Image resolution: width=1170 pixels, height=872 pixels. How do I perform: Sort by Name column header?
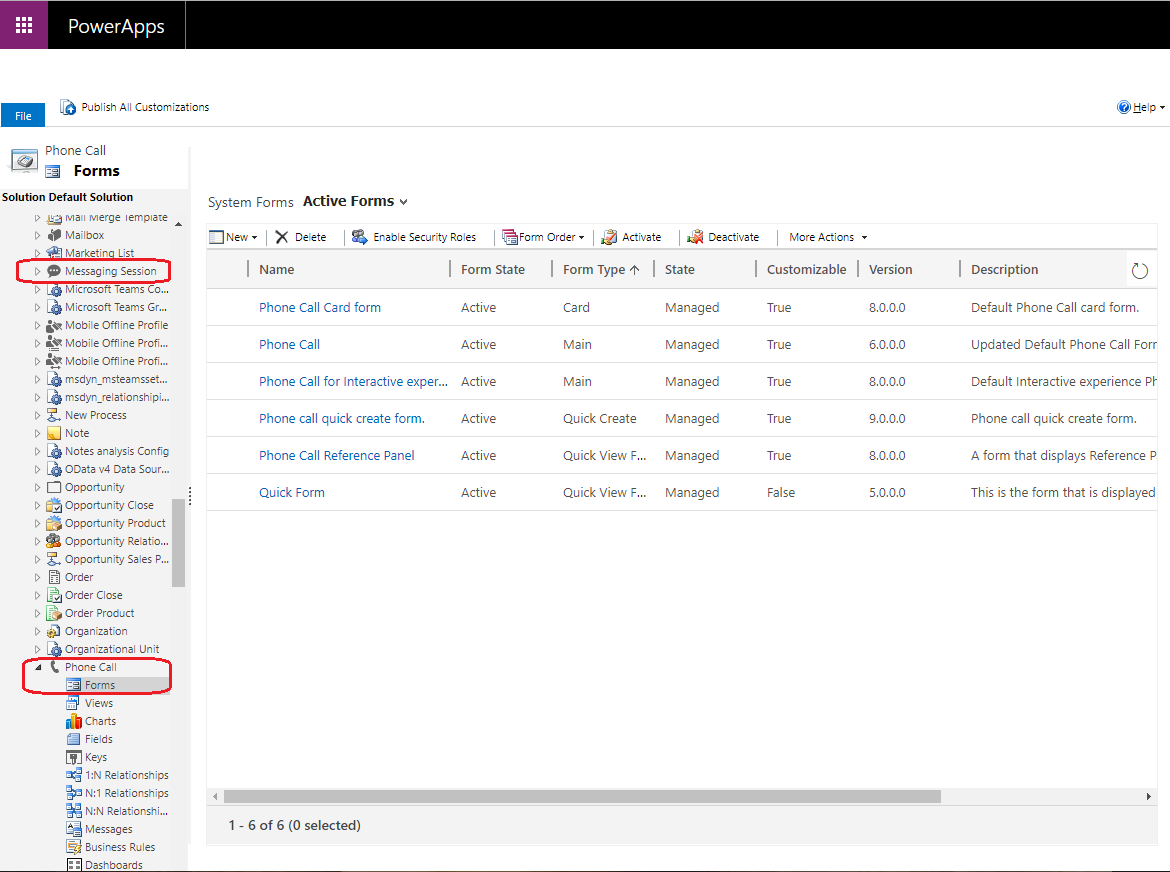pos(276,269)
